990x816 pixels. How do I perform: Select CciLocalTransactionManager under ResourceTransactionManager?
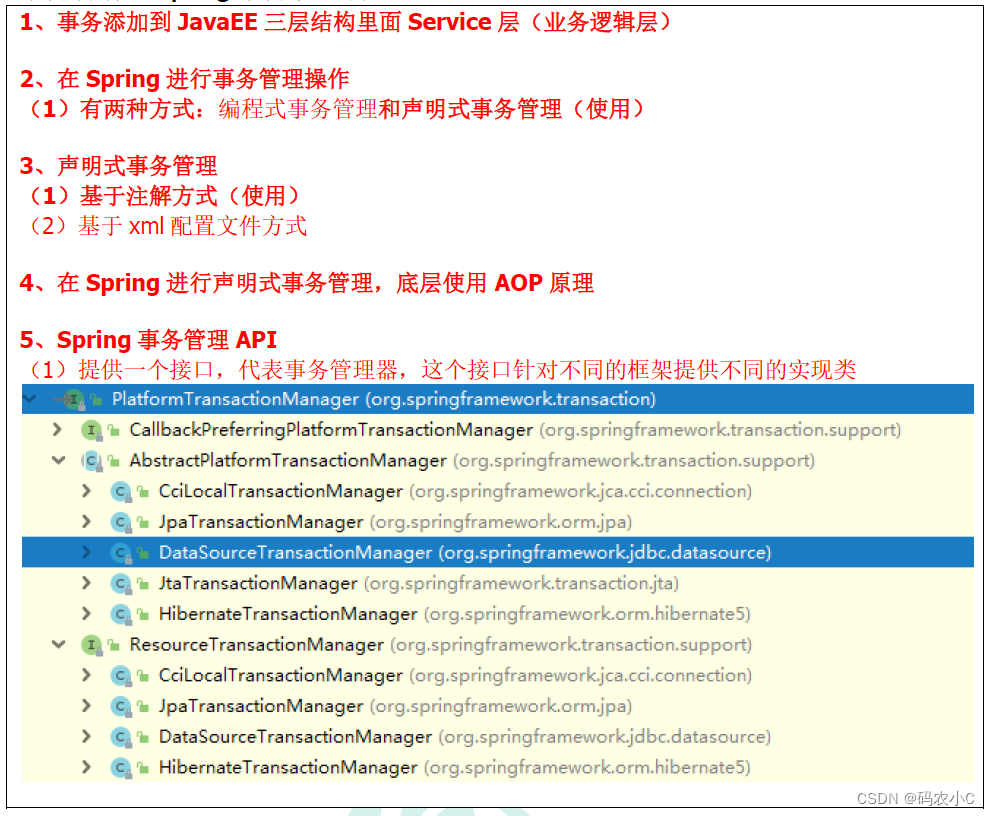pos(498,675)
